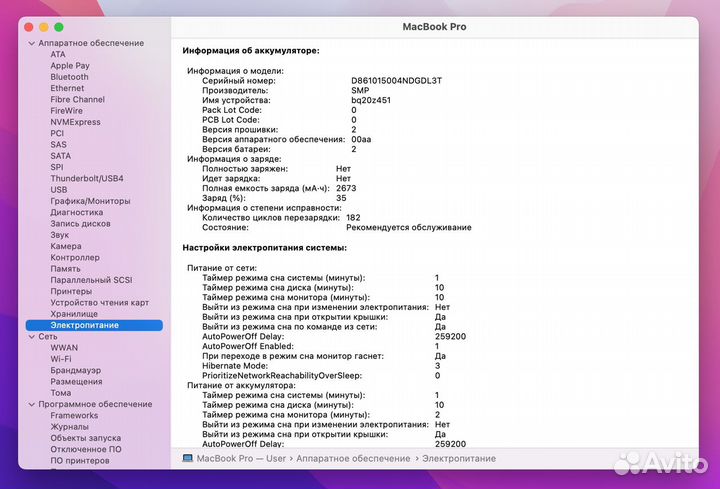Screen dimensions: 720x489
Task: Click the 'Настройки электропитания системы:' heading
Action: pos(264,248)
